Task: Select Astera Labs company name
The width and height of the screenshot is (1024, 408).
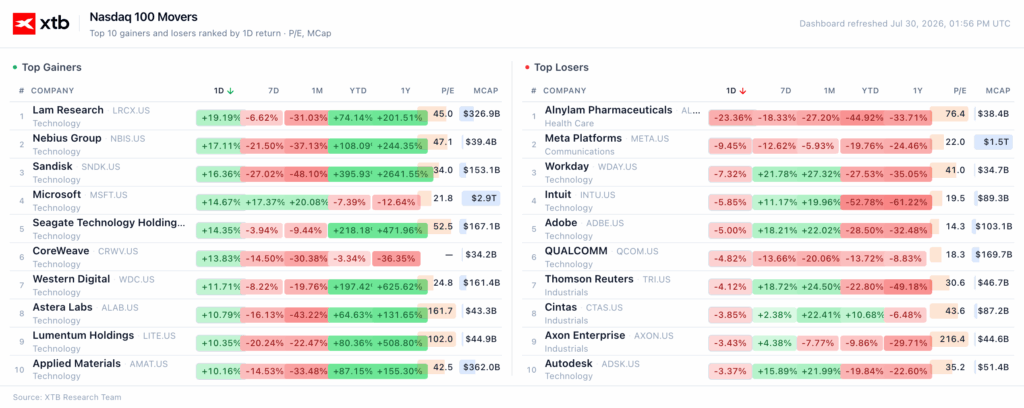Action: [63, 307]
